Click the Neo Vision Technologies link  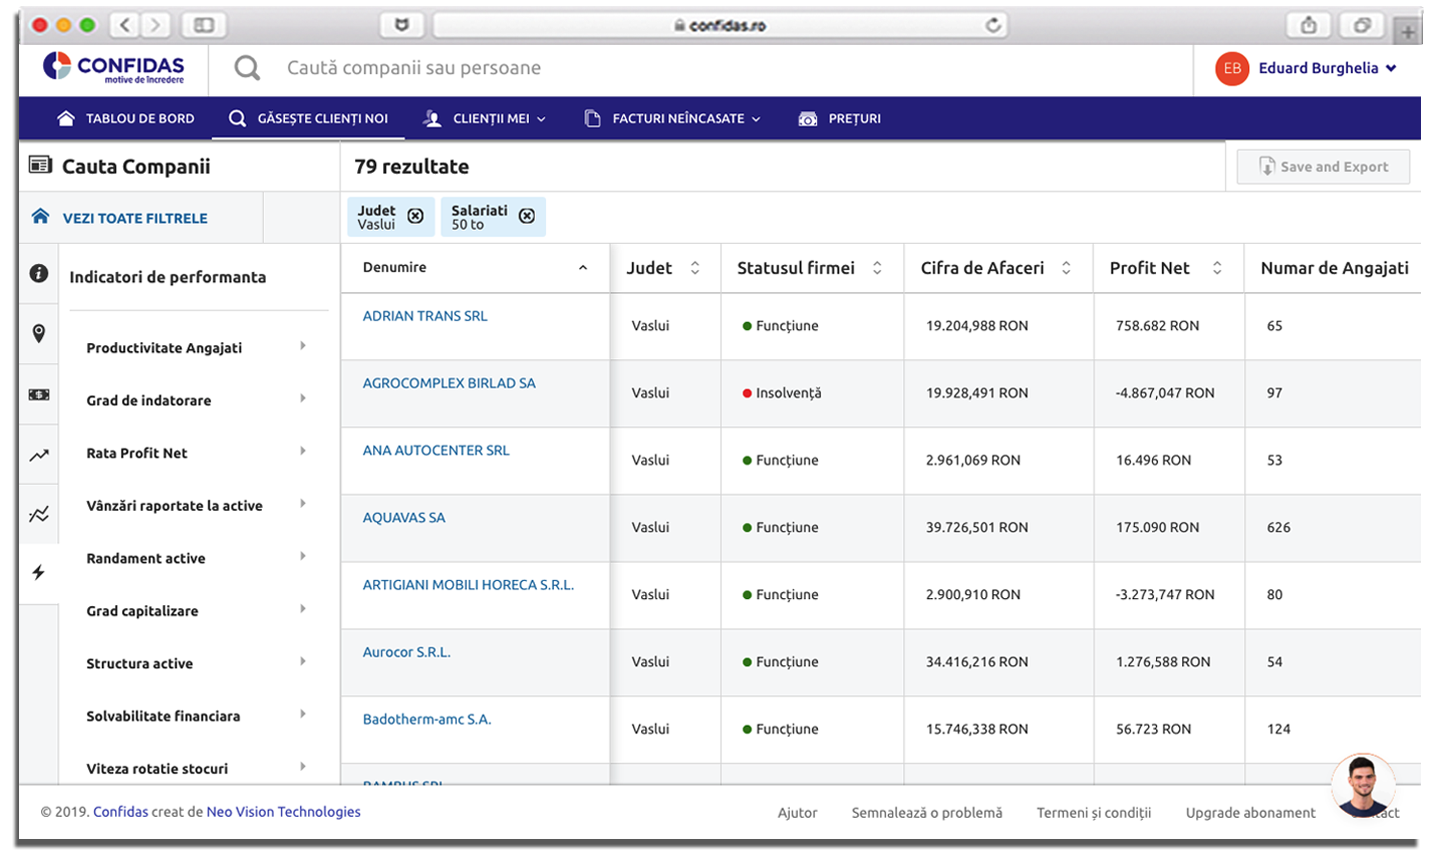pos(283,812)
